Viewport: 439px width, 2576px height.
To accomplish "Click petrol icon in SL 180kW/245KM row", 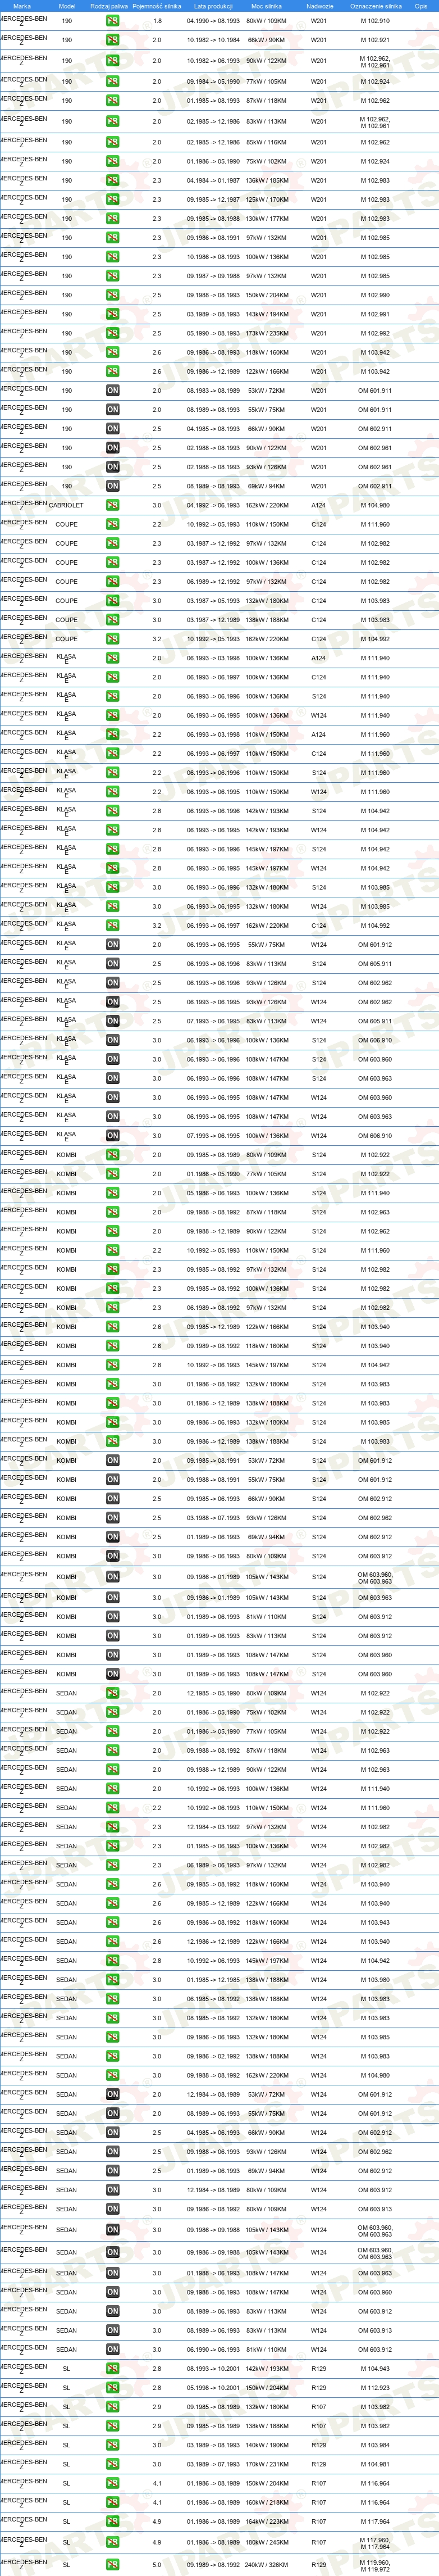I will click(112, 2542).
